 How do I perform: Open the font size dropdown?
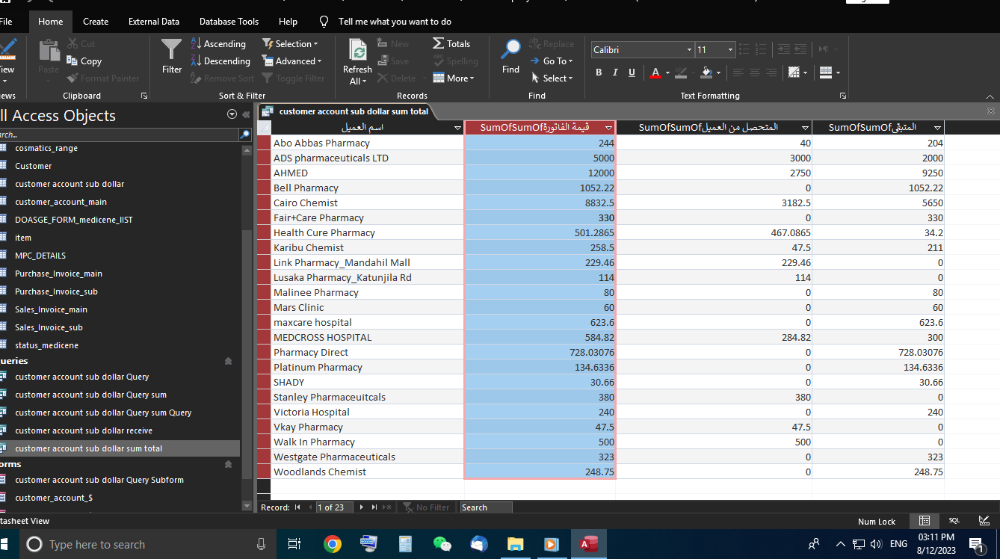(730, 50)
